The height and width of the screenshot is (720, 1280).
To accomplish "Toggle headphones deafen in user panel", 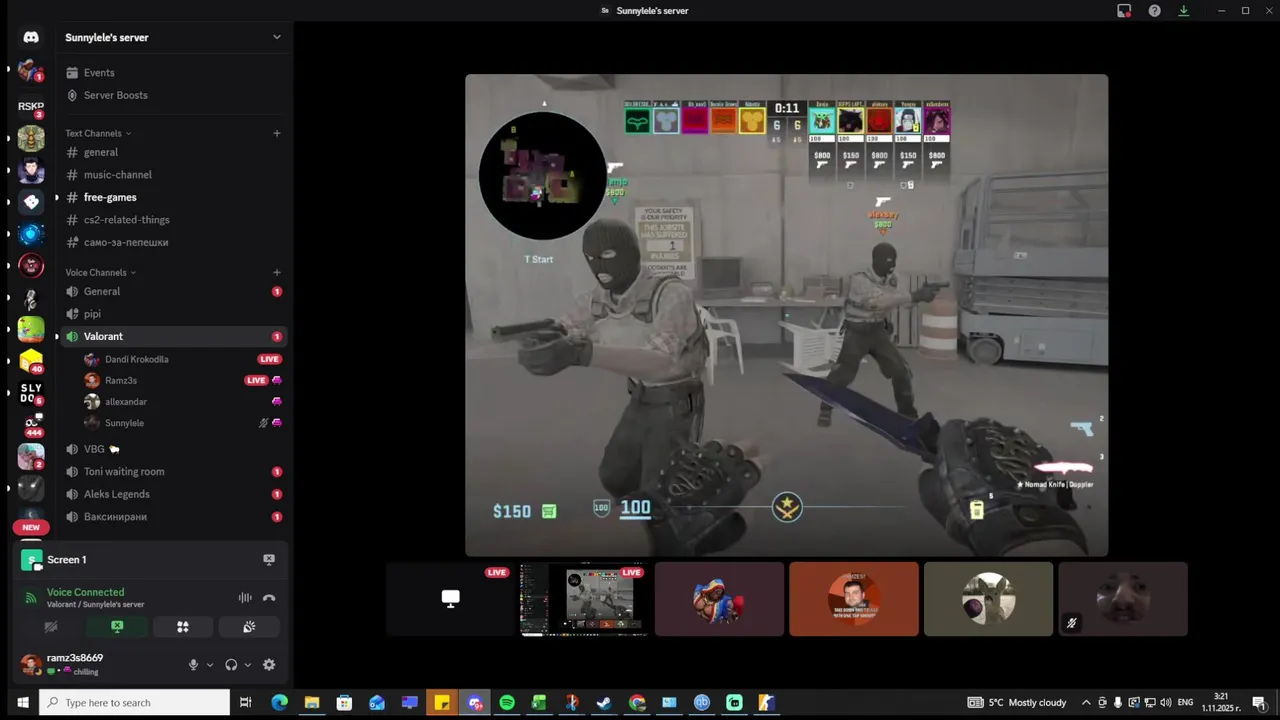I will (x=231, y=665).
